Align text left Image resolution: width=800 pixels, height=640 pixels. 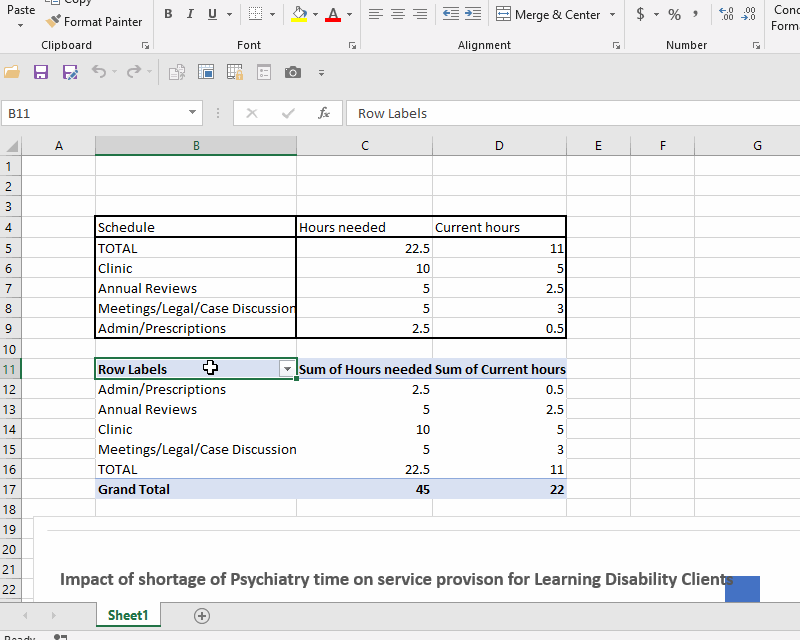tap(376, 14)
